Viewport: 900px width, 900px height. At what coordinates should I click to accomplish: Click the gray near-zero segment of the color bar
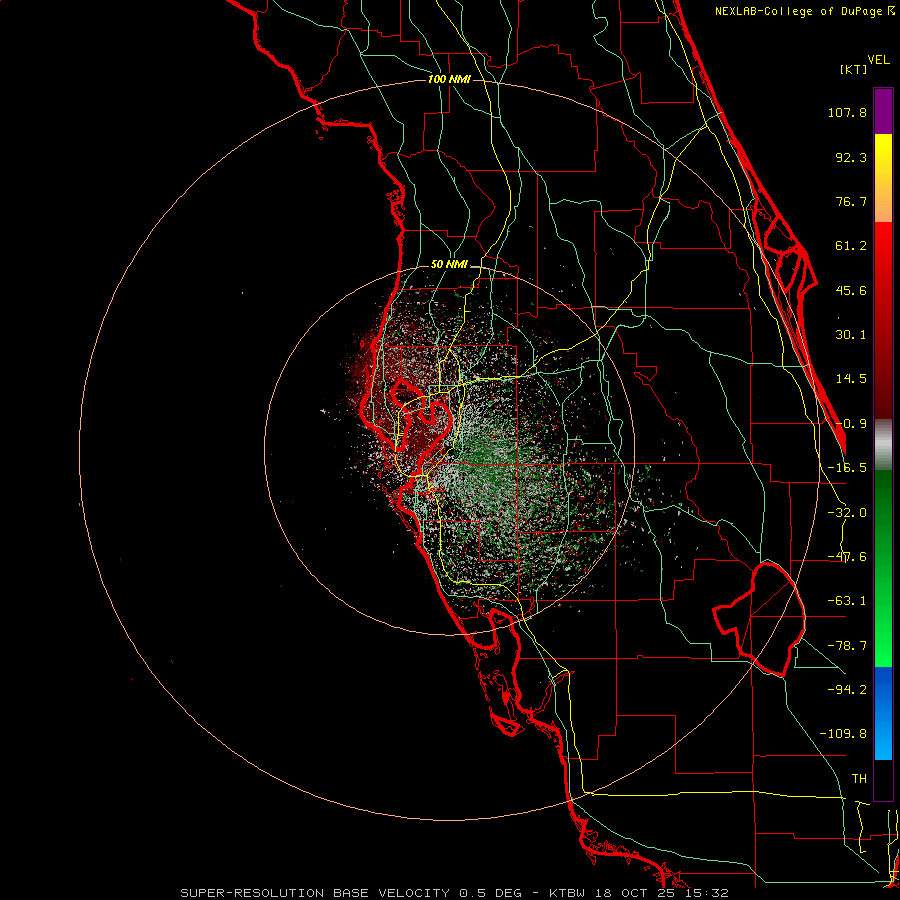(x=883, y=445)
